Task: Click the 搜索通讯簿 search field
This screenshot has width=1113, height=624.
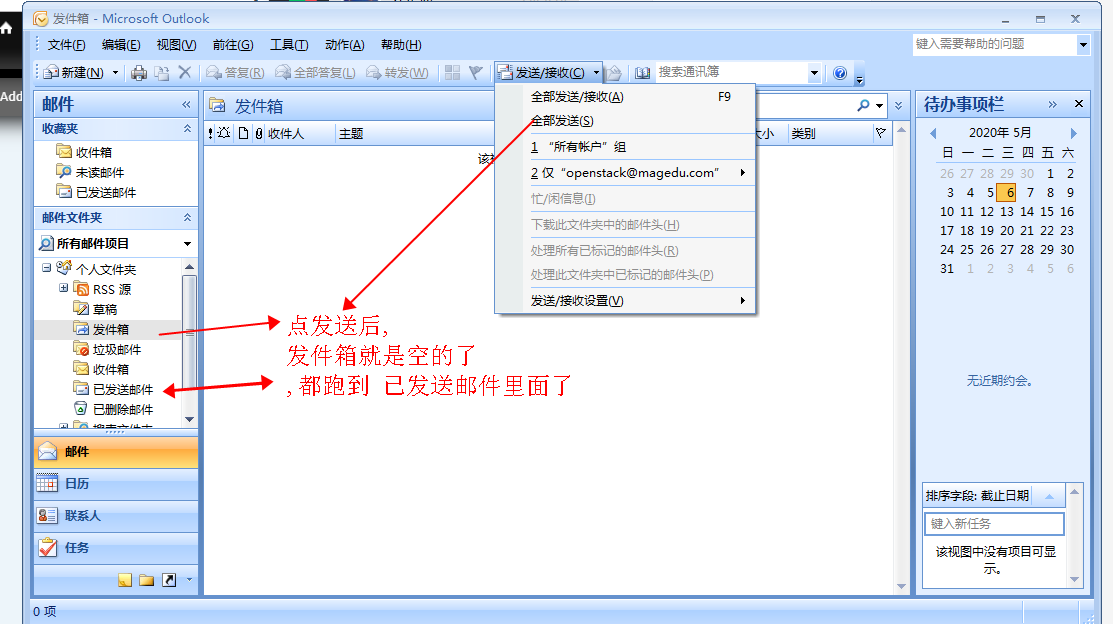Action: 731,72
